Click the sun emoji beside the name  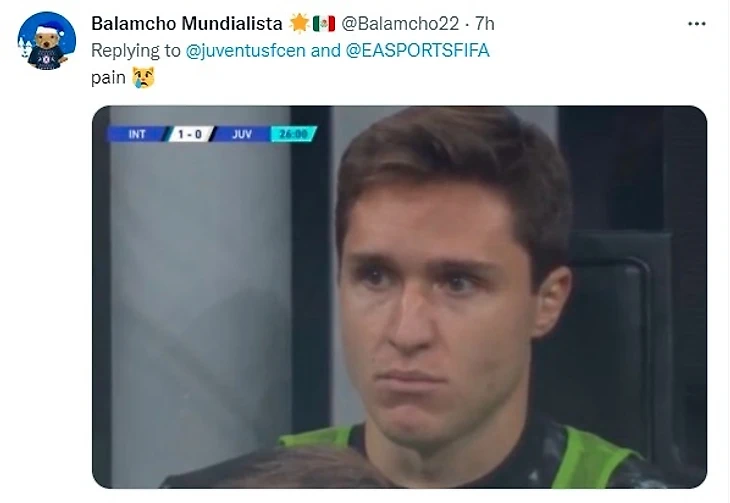[299, 23]
